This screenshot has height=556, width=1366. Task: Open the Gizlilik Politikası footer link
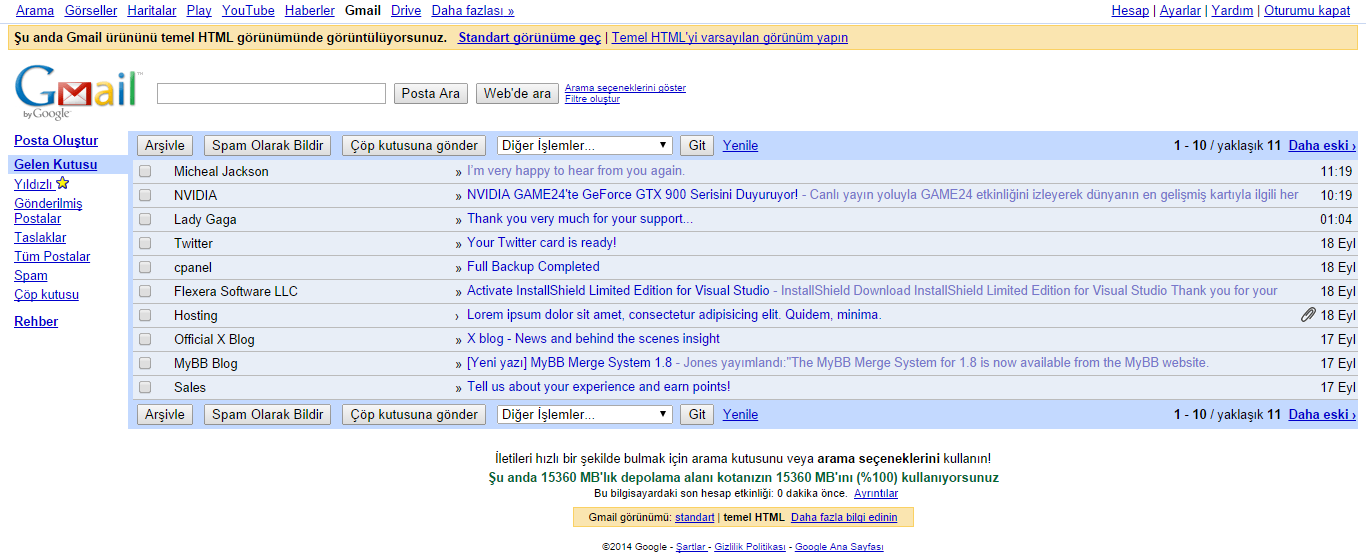click(x=750, y=547)
